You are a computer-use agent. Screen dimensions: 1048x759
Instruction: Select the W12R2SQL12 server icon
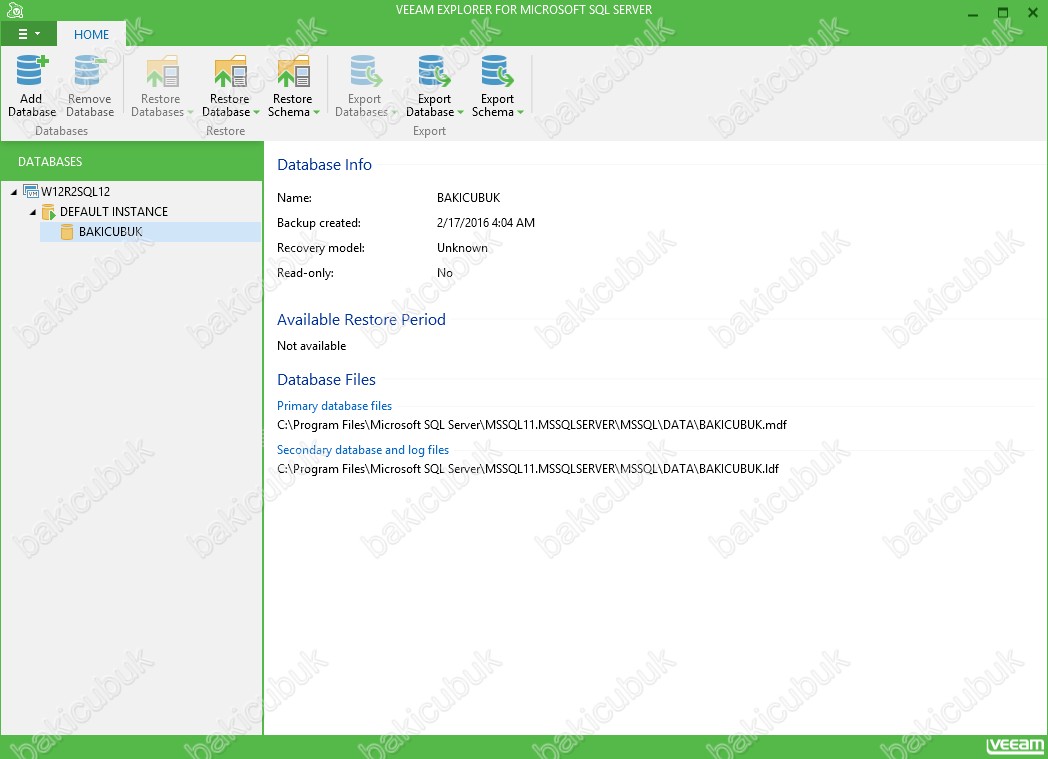click(x=31, y=191)
